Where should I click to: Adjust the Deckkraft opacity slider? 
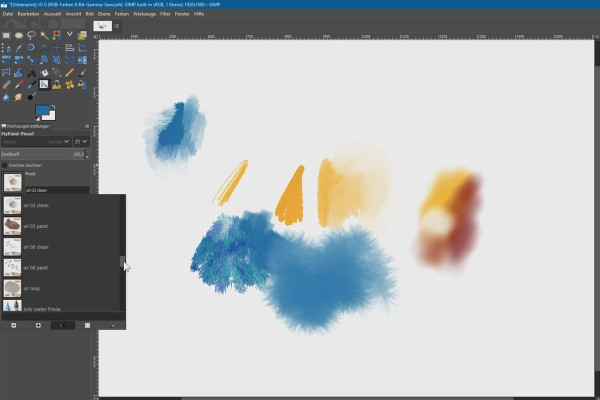click(x=43, y=154)
